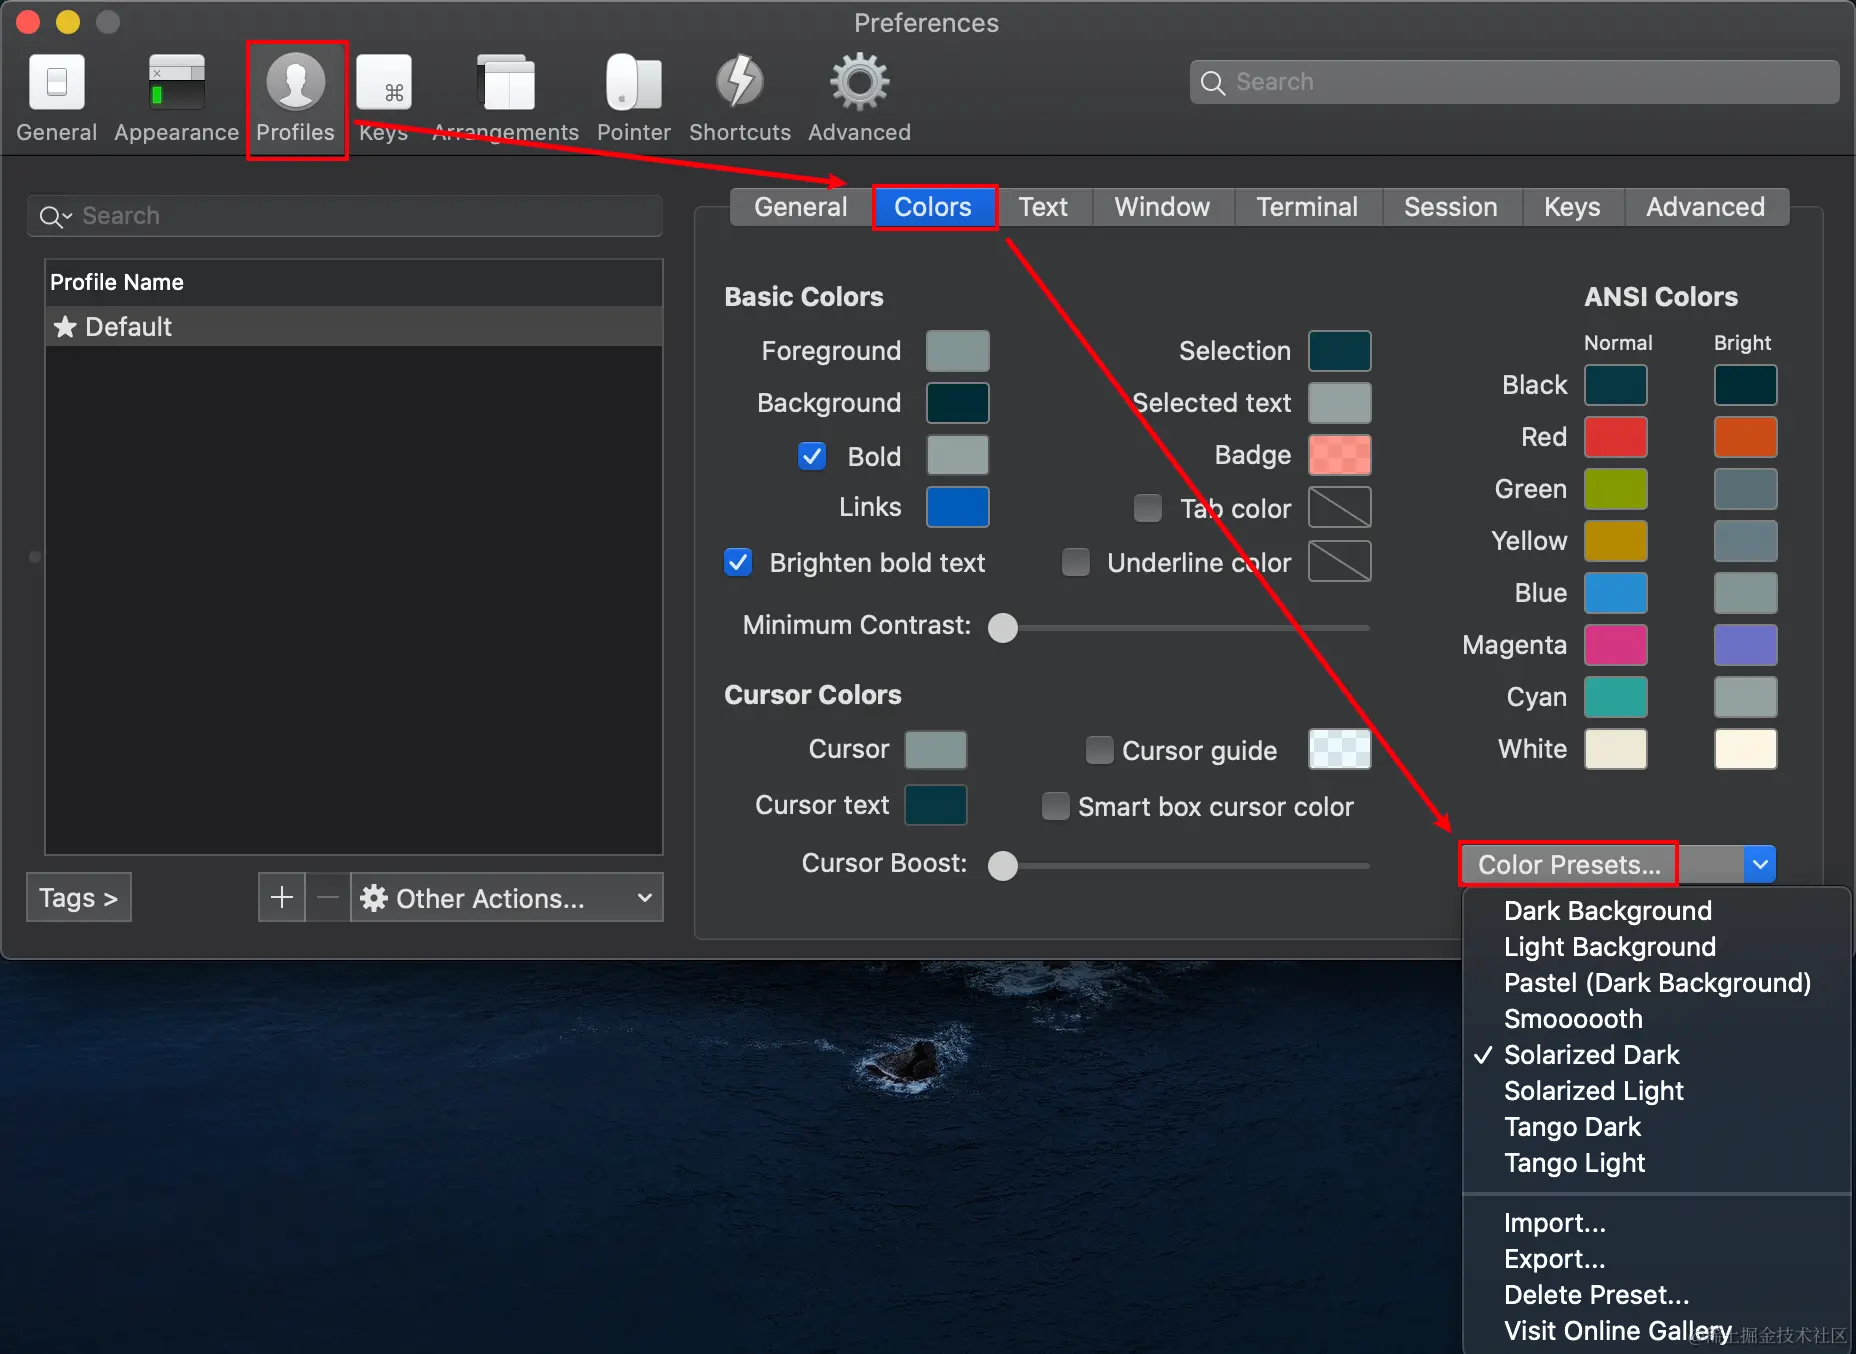Screen dimensions: 1856x1354
Task: Select the Default profile row
Action: (354, 327)
